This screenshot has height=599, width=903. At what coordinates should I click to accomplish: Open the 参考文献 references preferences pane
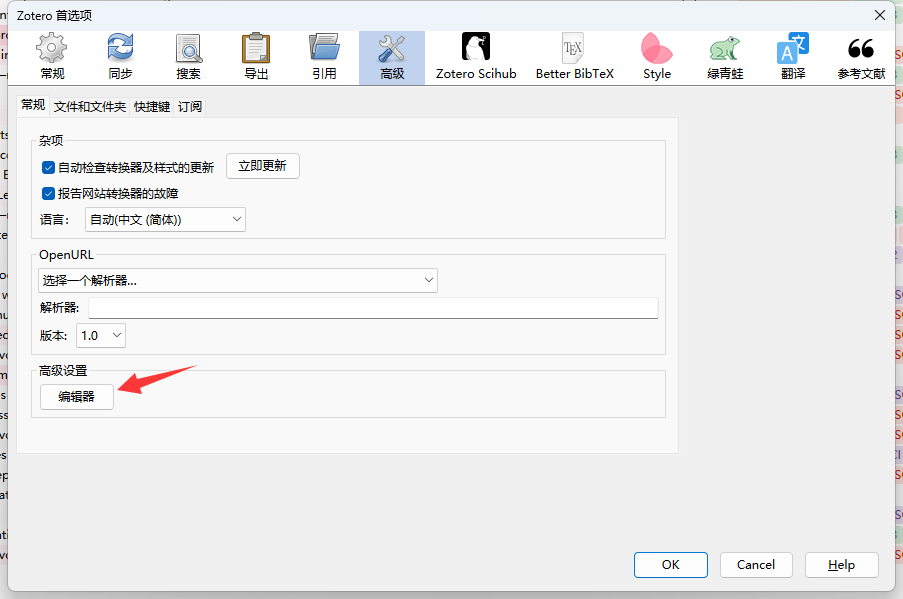click(861, 58)
